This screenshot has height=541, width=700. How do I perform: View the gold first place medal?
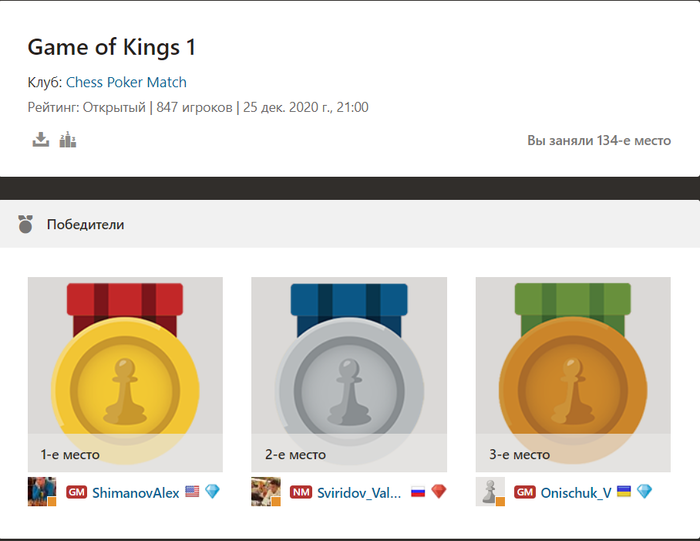(x=125, y=375)
